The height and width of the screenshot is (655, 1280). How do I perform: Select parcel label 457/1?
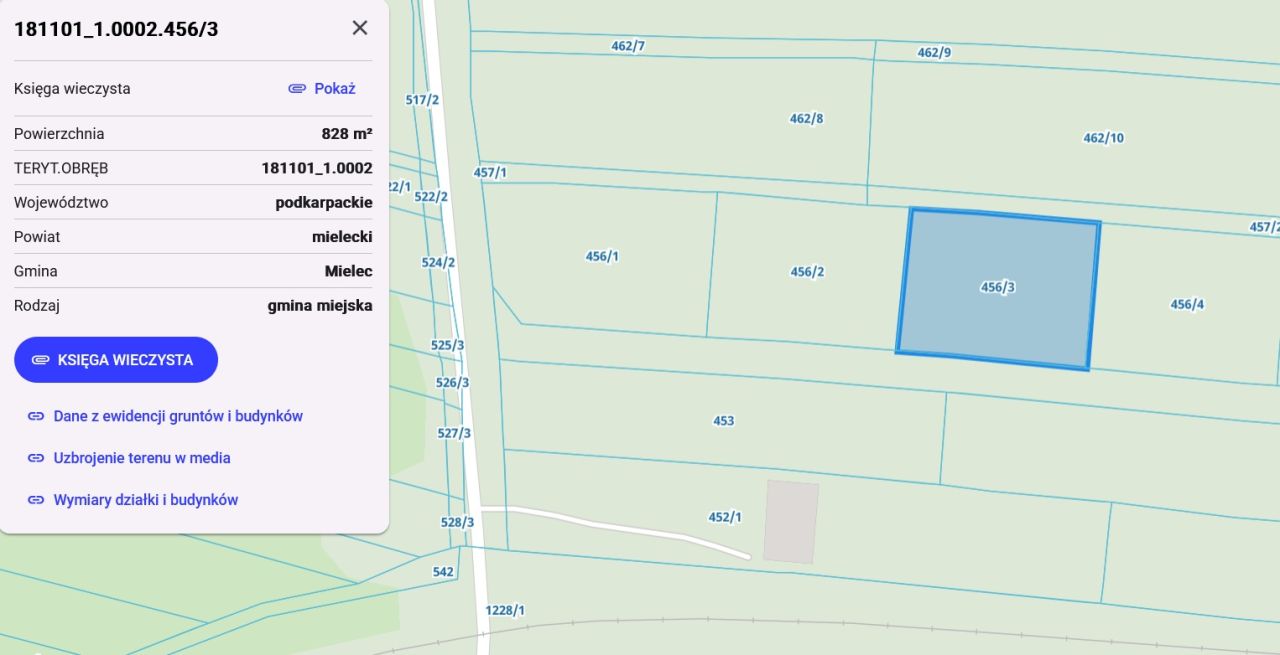tap(490, 172)
